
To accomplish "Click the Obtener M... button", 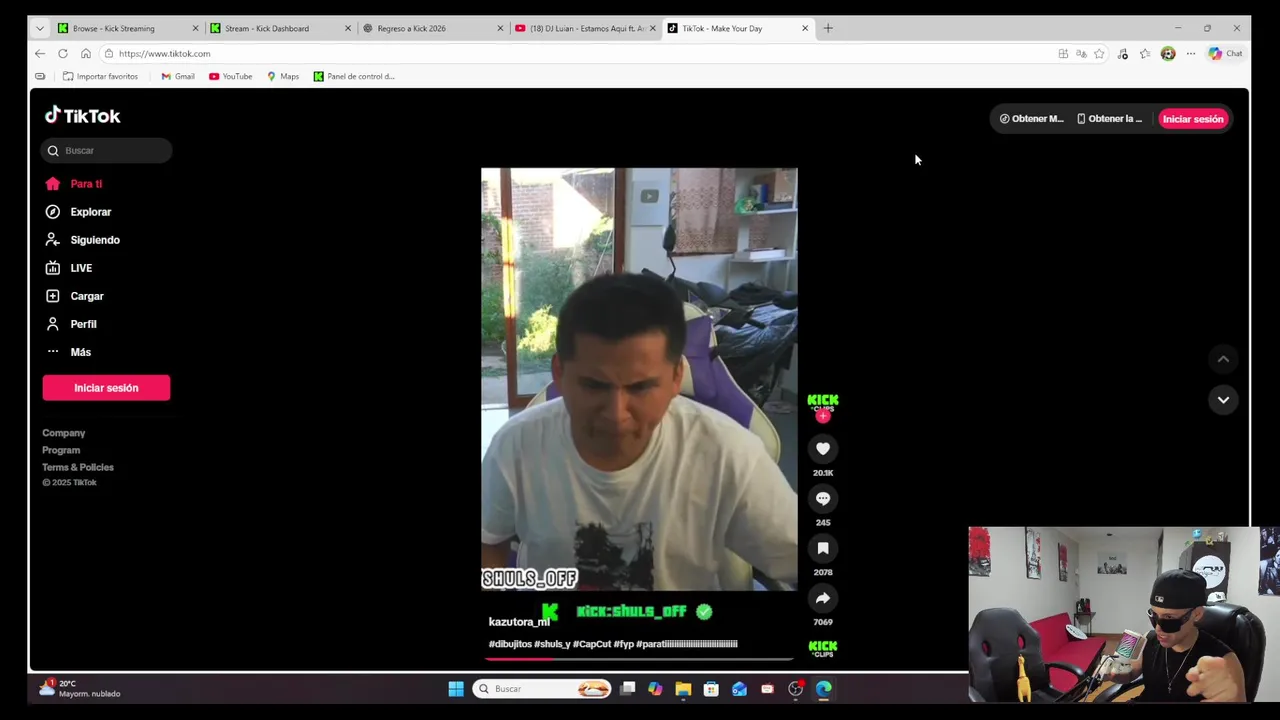I will tap(1031, 119).
